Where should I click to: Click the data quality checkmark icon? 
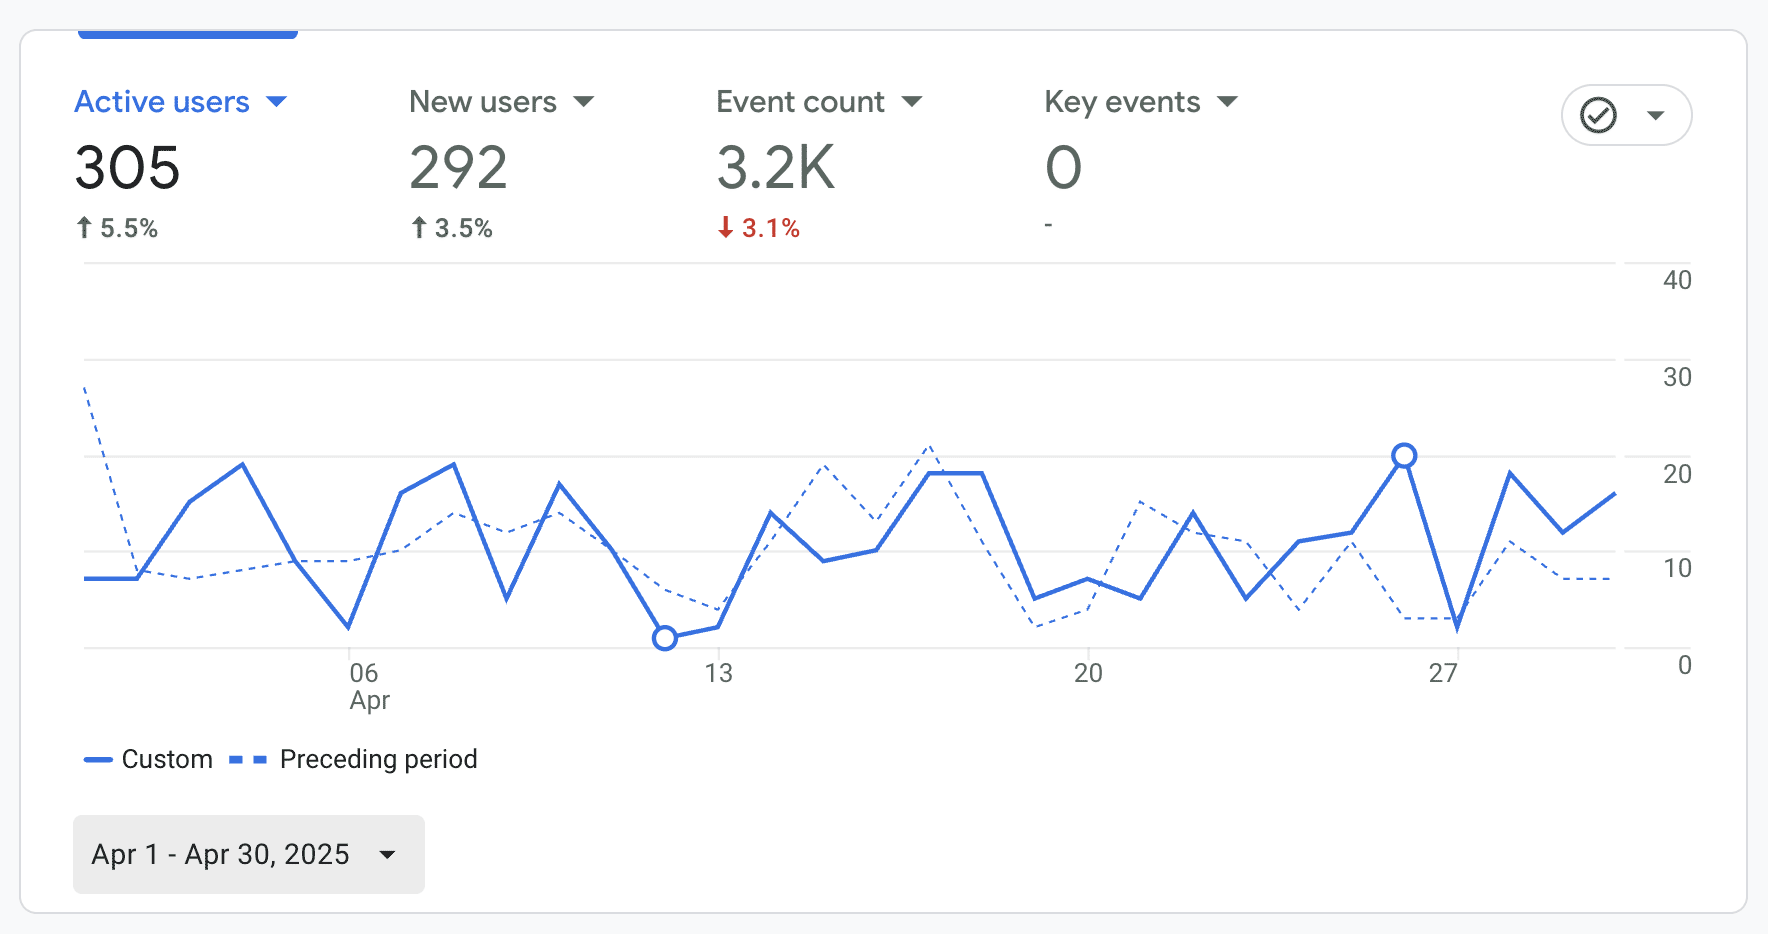[1598, 115]
